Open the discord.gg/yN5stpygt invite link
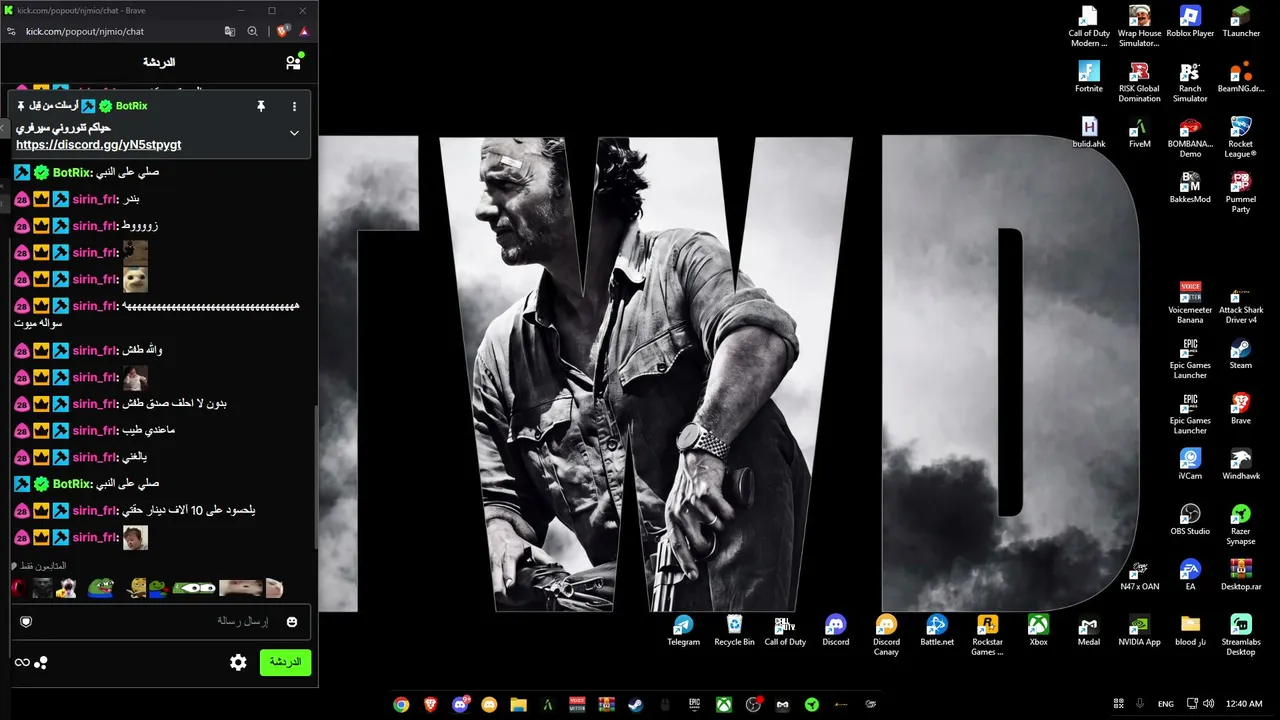 pyautogui.click(x=99, y=145)
